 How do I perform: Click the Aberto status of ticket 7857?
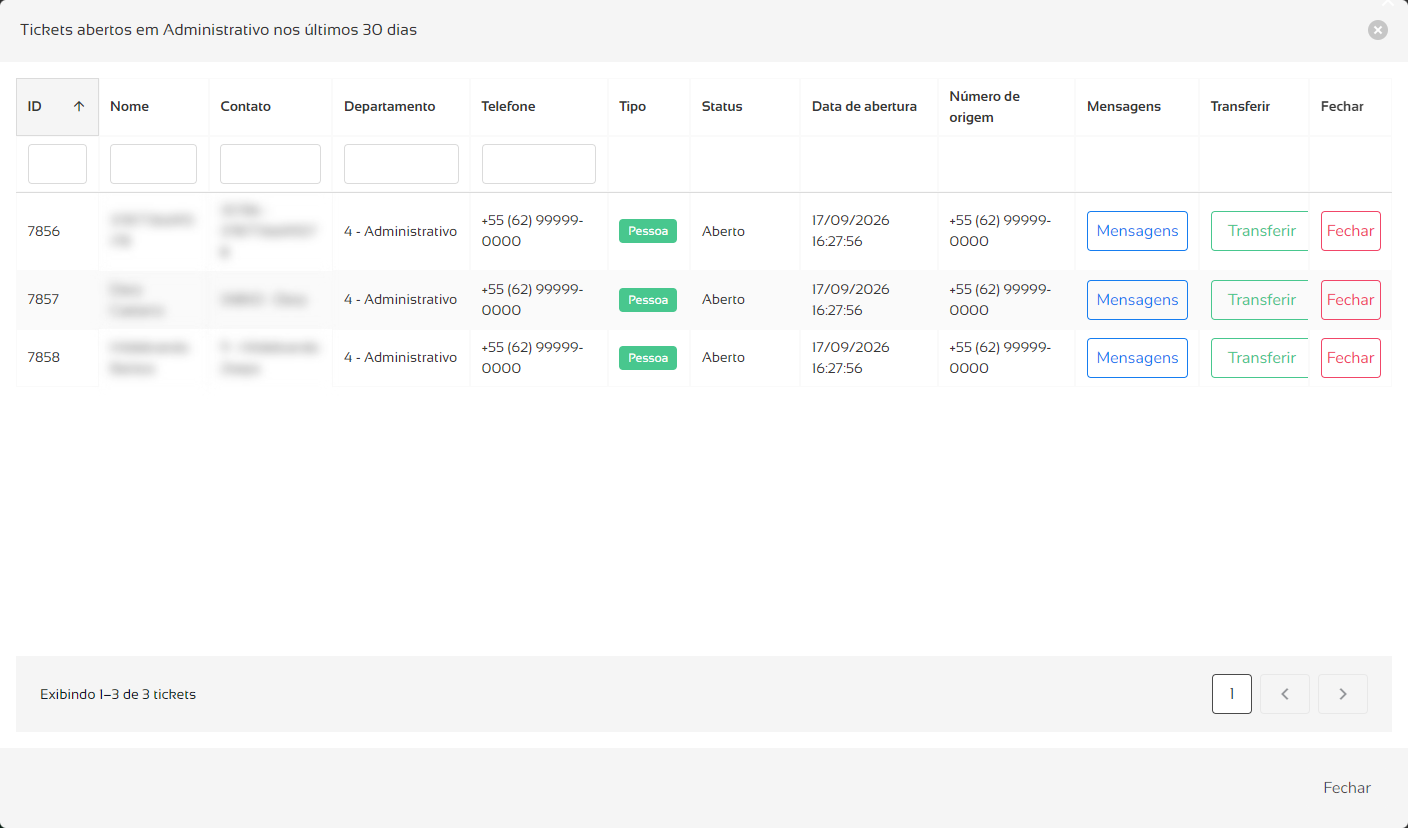point(723,299)
